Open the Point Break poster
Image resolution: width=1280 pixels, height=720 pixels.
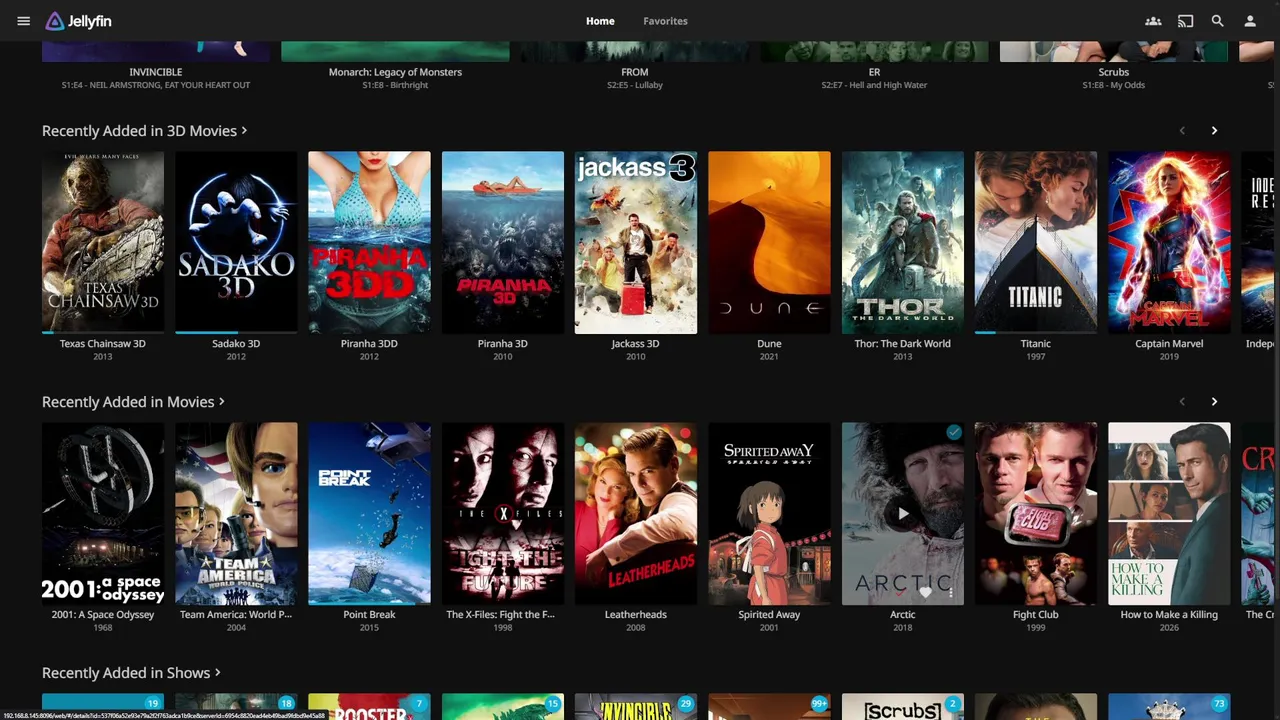click(369, 514)
